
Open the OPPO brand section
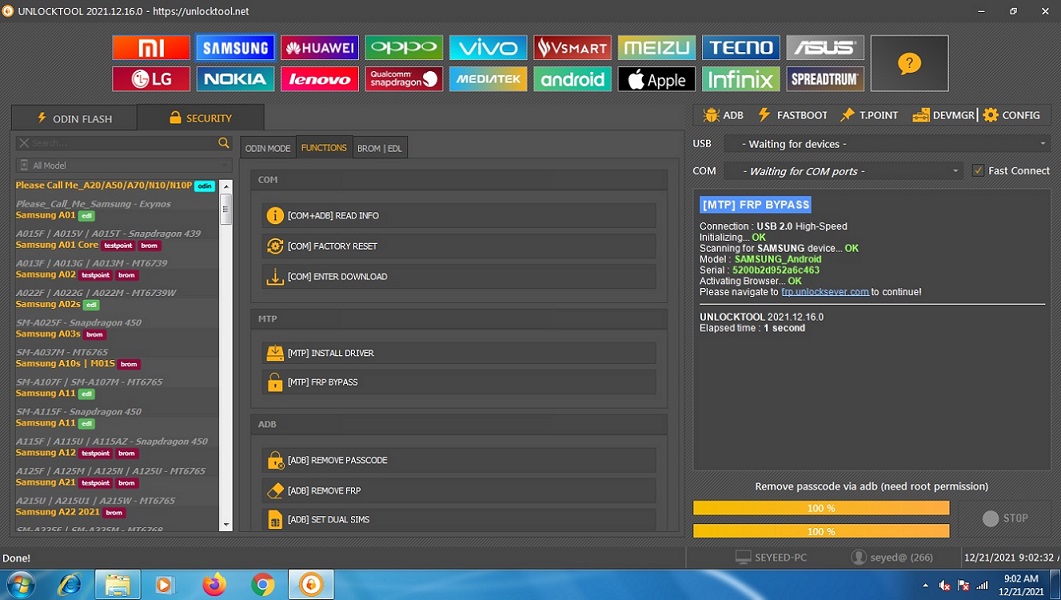click(x=404, y=47)
